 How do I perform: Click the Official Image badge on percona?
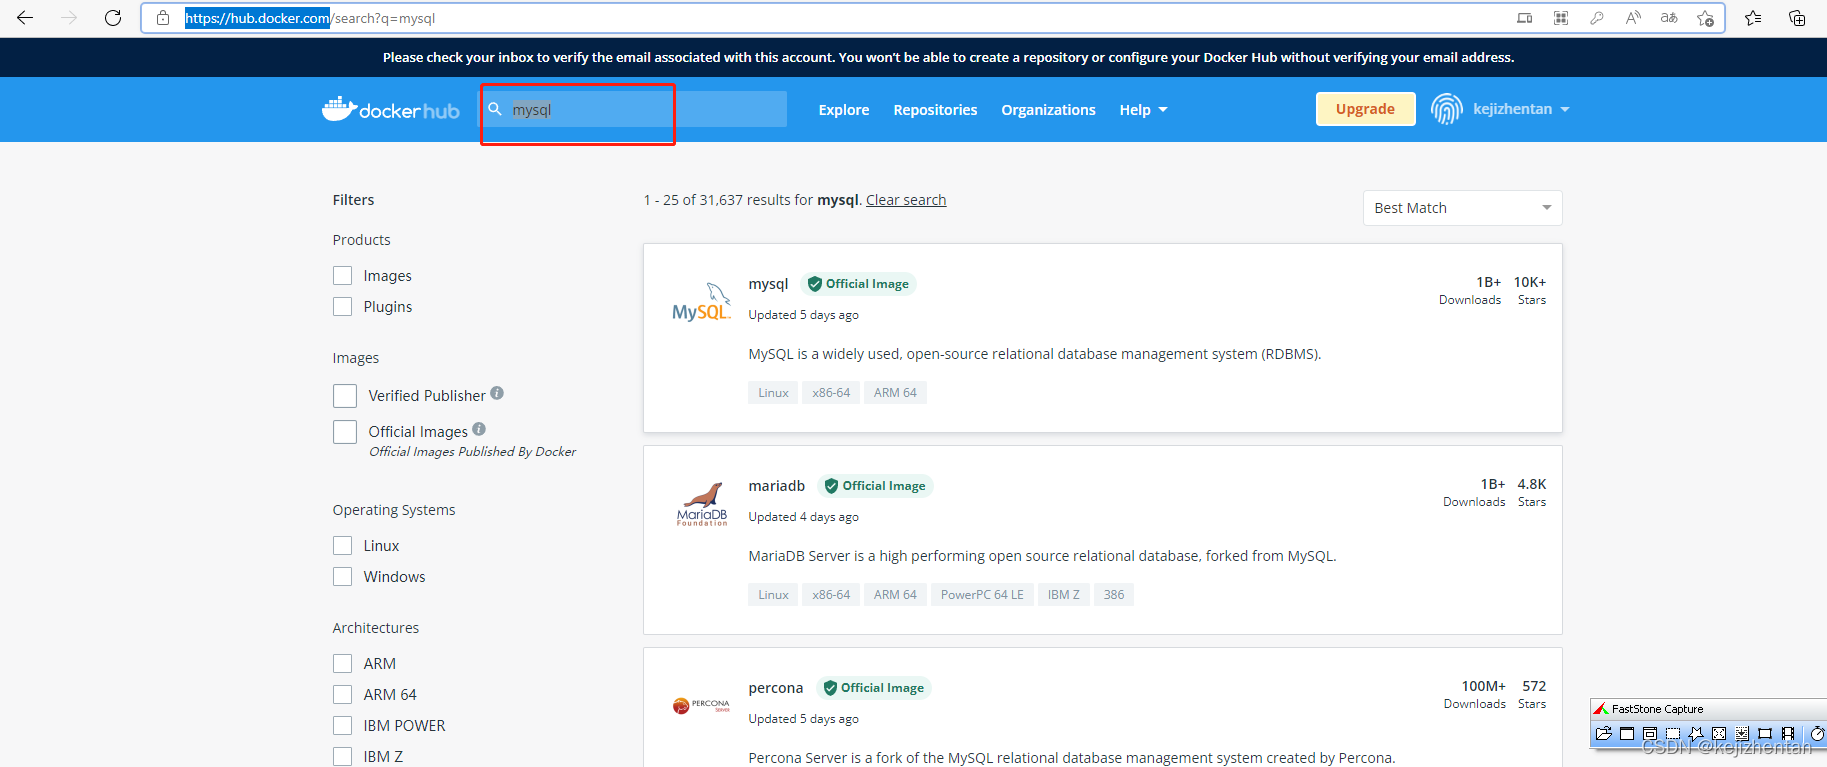(x=874, y=688)
